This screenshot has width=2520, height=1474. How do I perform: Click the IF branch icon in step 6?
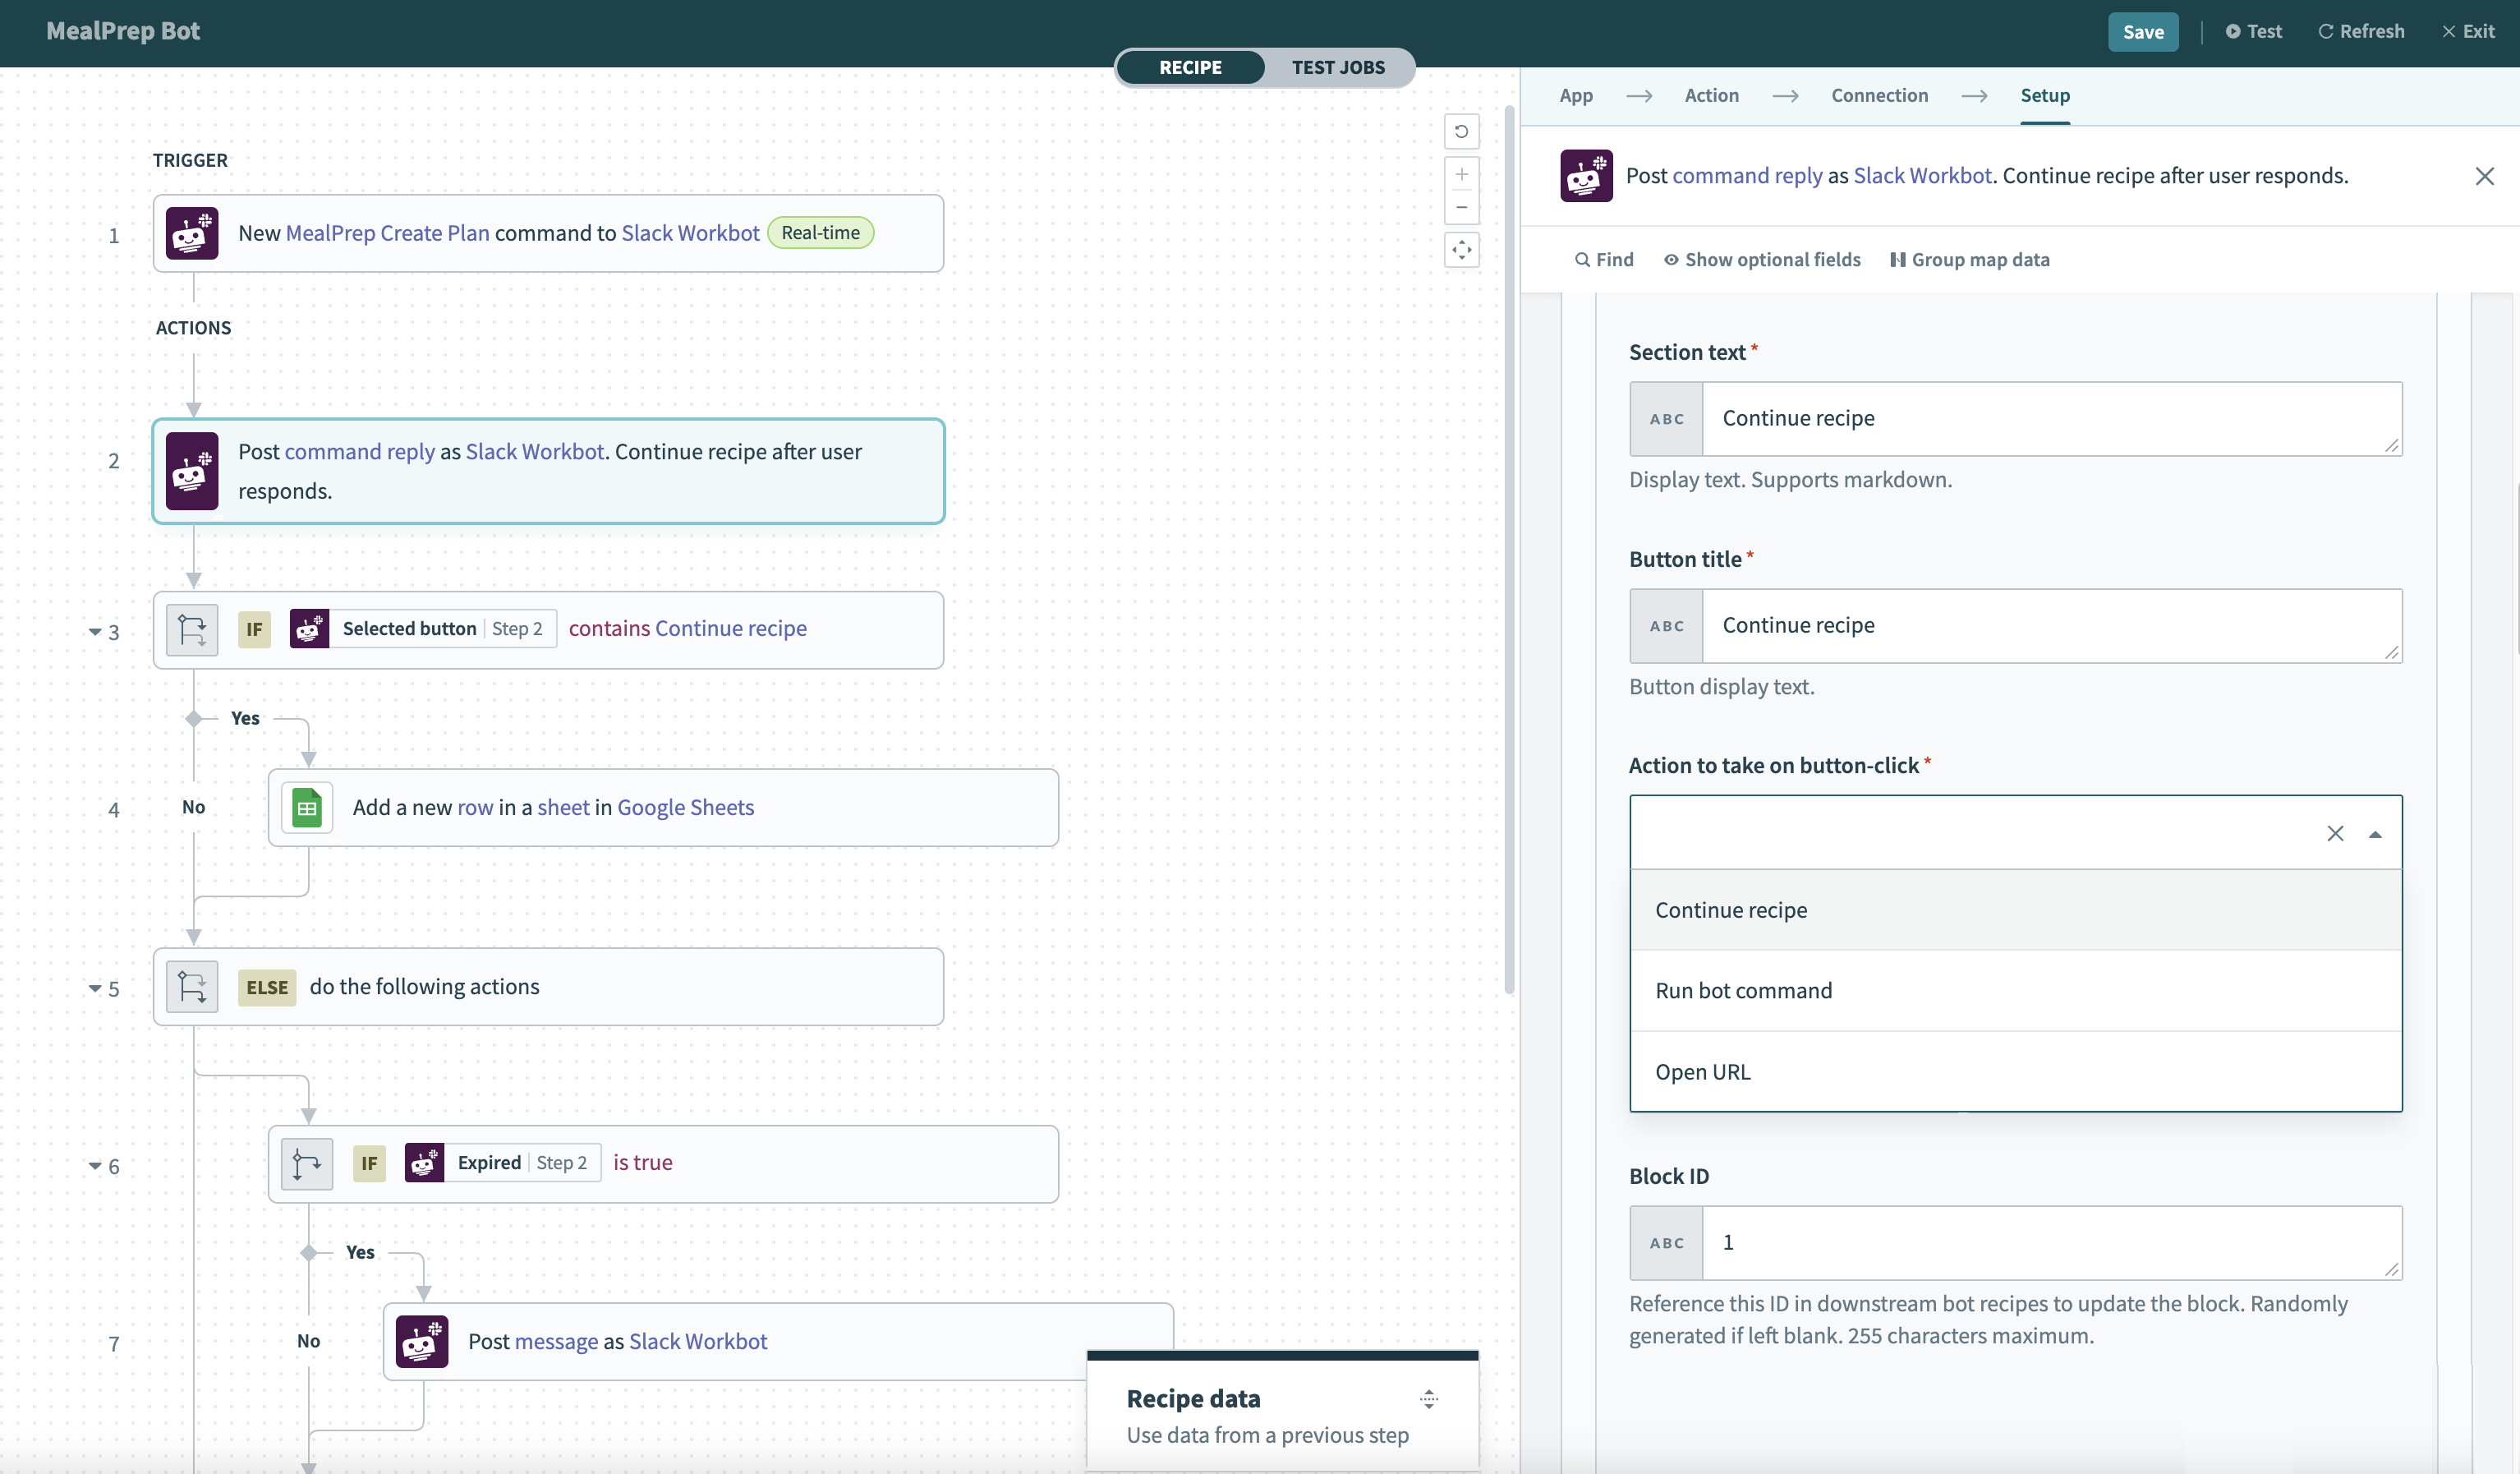pos(306,1163)
